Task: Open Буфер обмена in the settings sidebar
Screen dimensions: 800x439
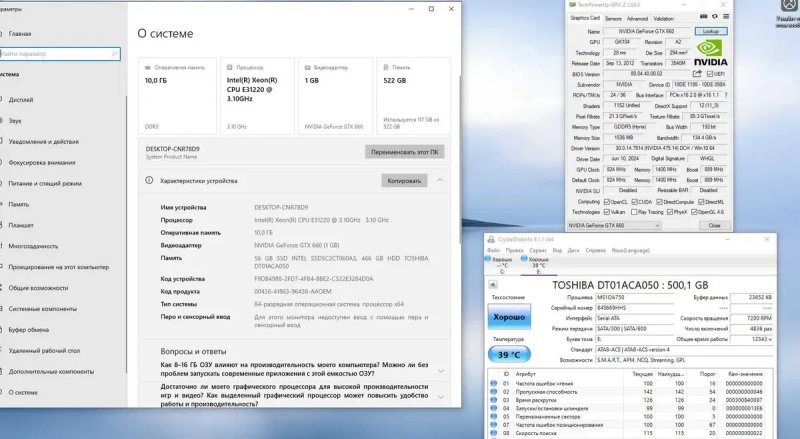Action: (29, 330)
